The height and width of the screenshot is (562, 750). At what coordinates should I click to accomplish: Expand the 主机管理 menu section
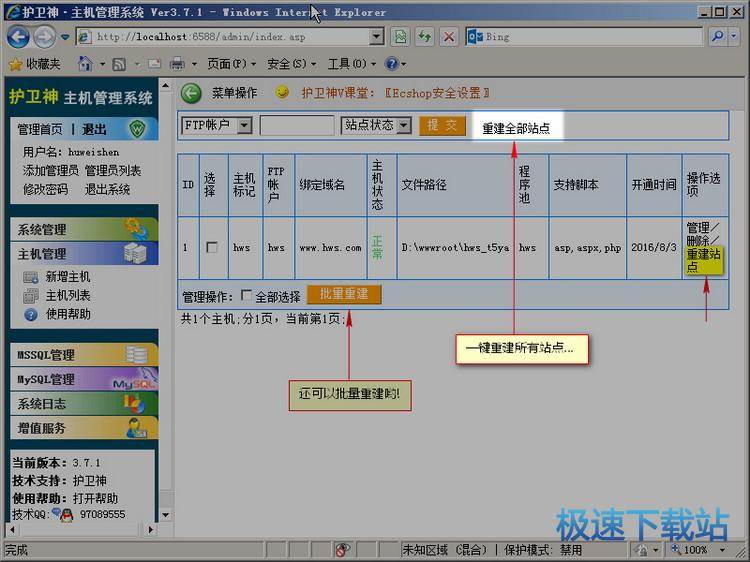click(84, 253)
